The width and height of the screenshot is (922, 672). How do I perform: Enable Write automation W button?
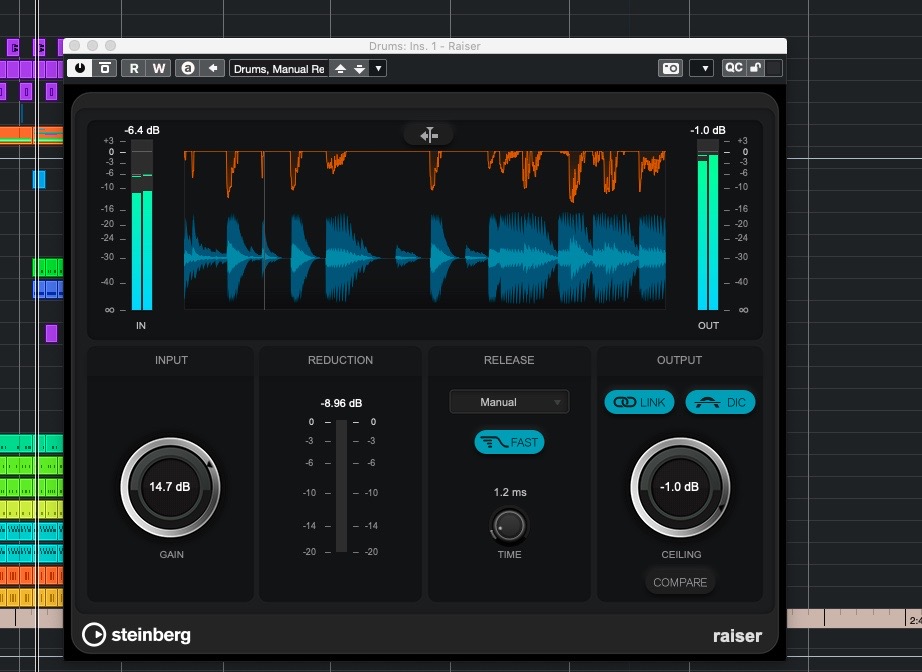tap(159, 68)
